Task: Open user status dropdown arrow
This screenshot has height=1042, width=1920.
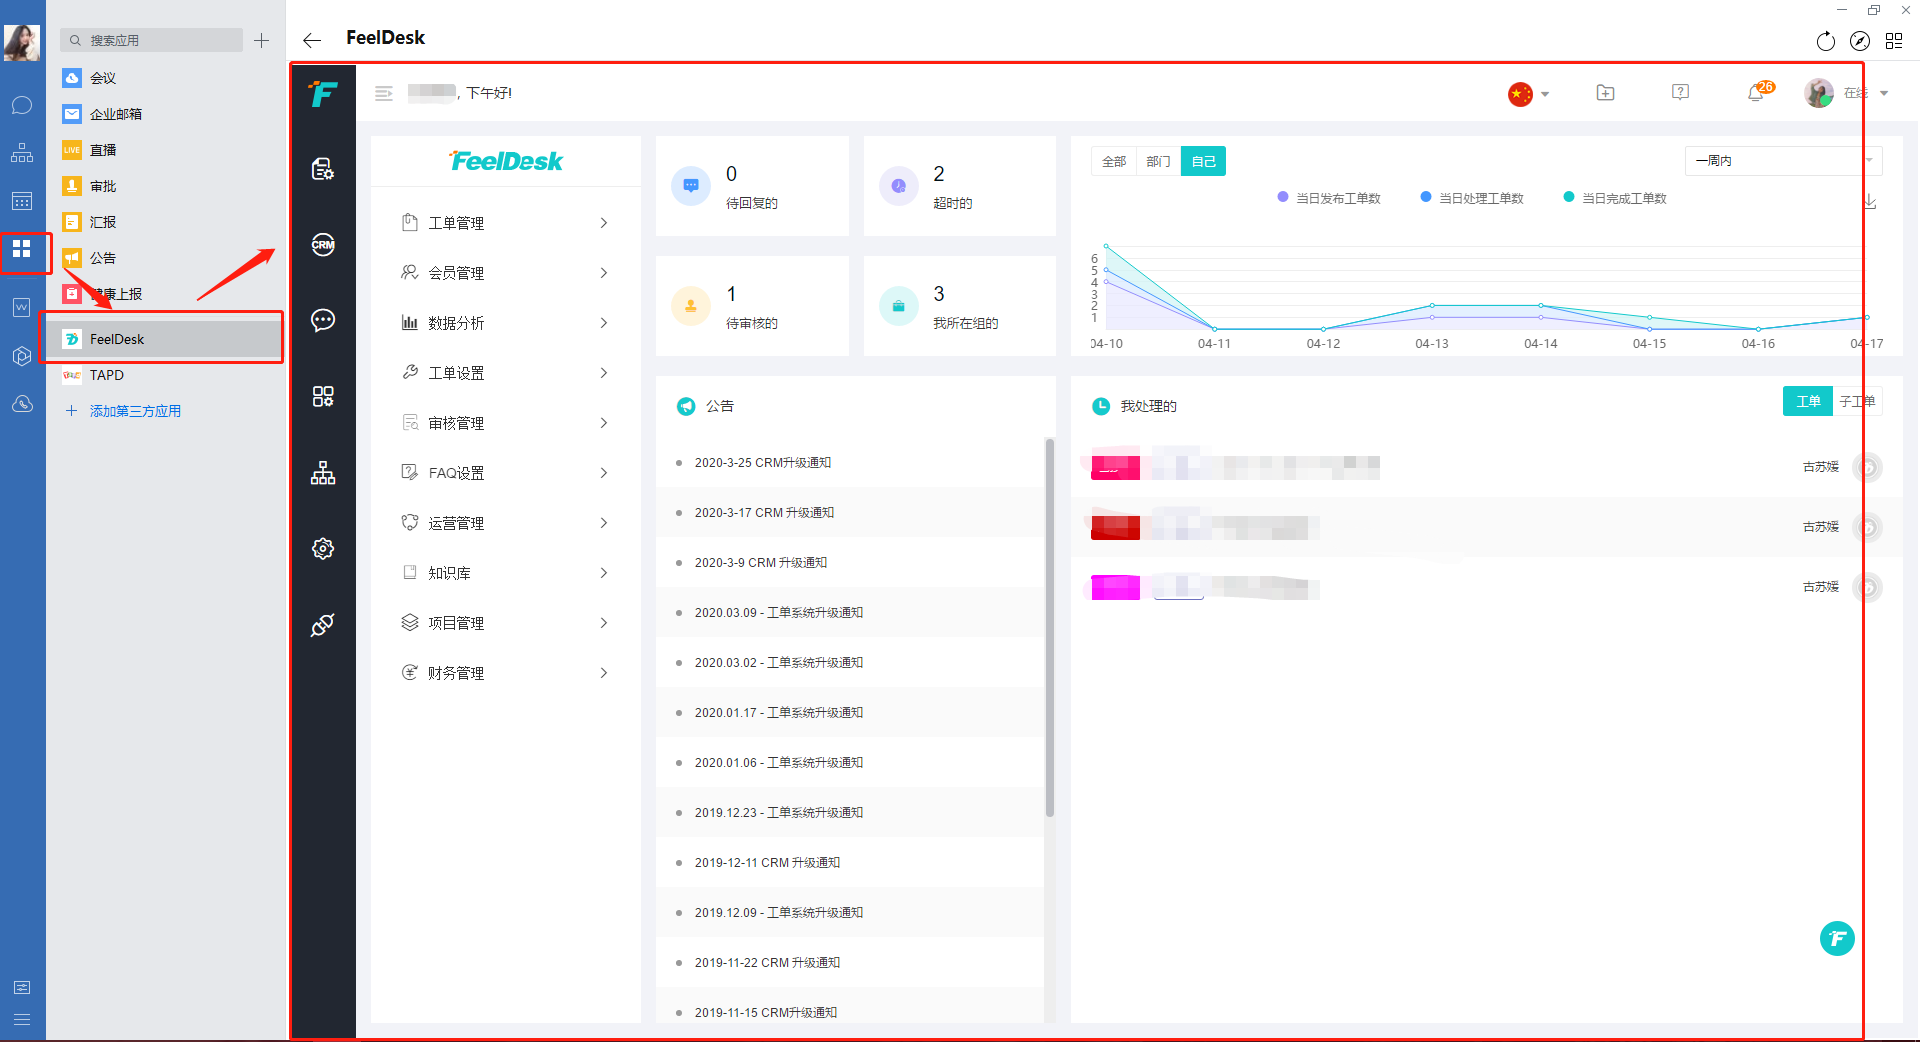Action: pos(1884,93)
